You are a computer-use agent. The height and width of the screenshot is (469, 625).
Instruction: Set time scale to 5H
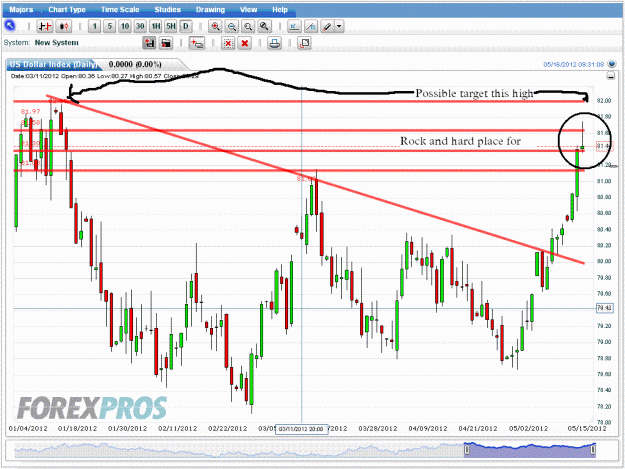[x=171, y=27]
